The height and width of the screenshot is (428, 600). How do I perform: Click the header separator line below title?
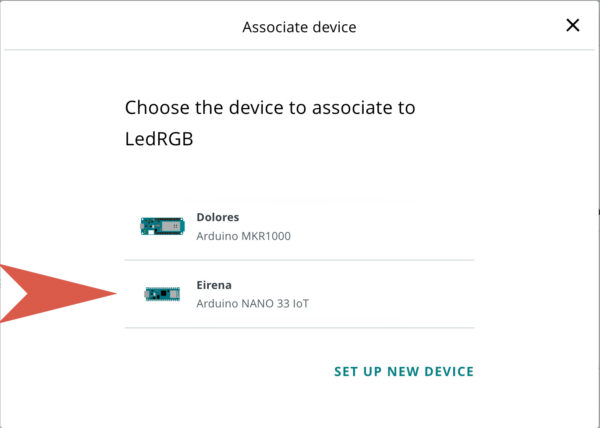[x=299, y=50]
